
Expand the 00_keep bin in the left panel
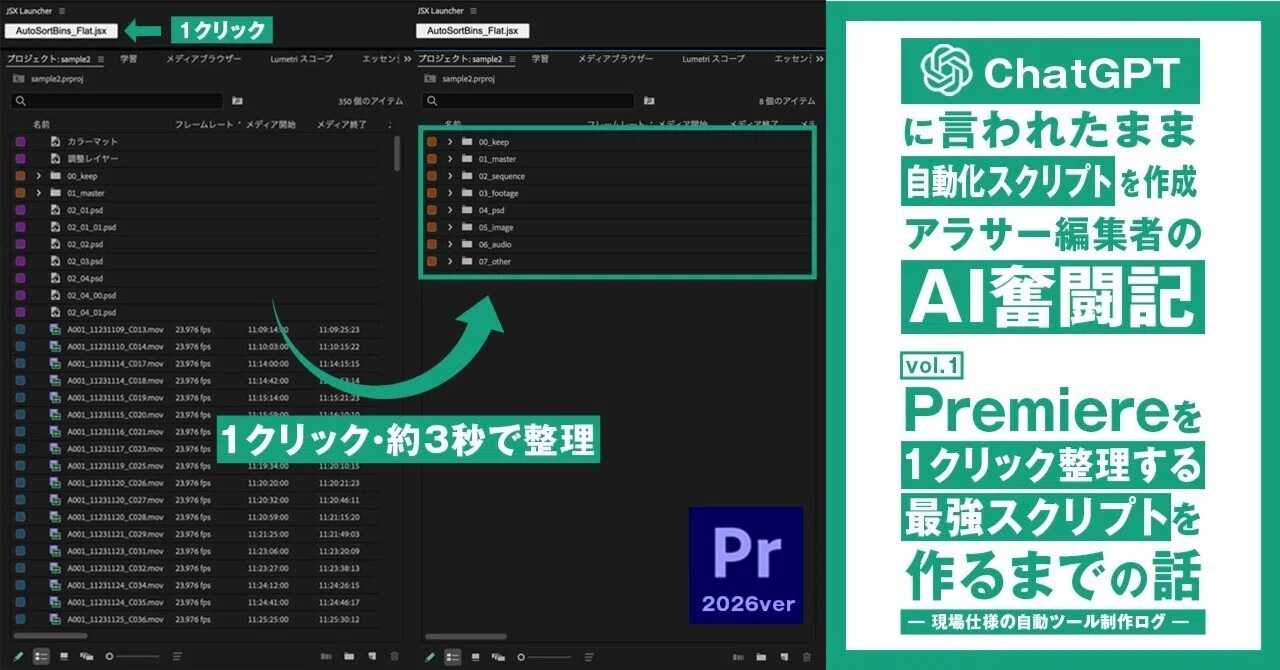point(39,176)
